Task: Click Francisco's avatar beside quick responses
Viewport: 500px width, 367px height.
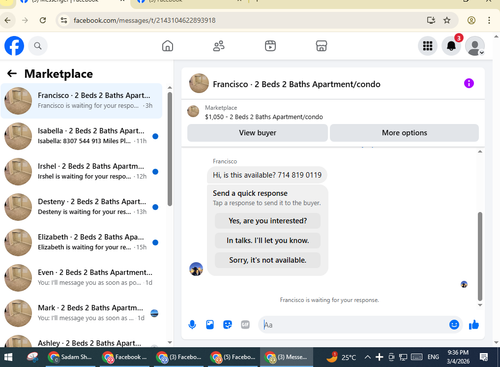Action: click(196, 269)
